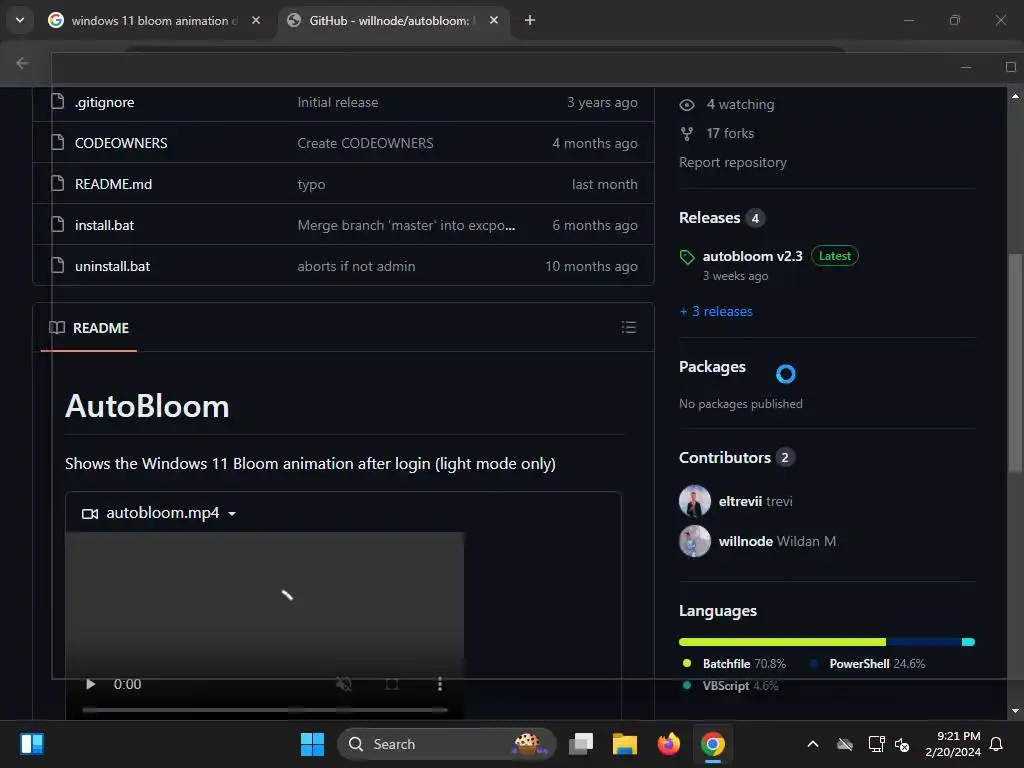The height and width of the screenshot is (768, 1024).
Task: Click the README book icon
Action: click(57, 327)
